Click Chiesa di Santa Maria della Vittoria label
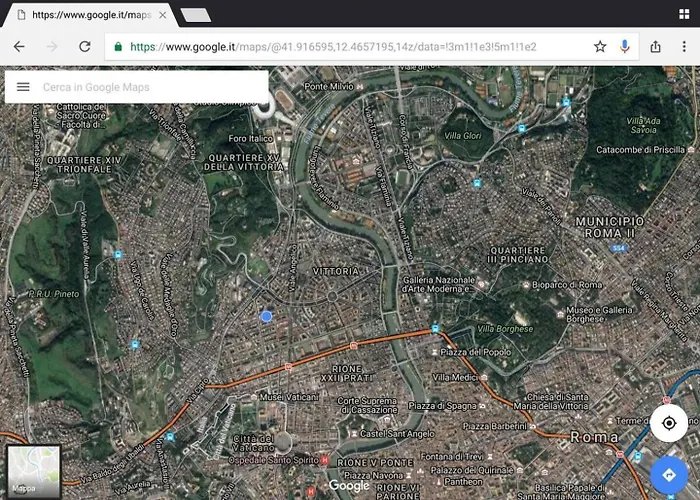 click(550, 401)
